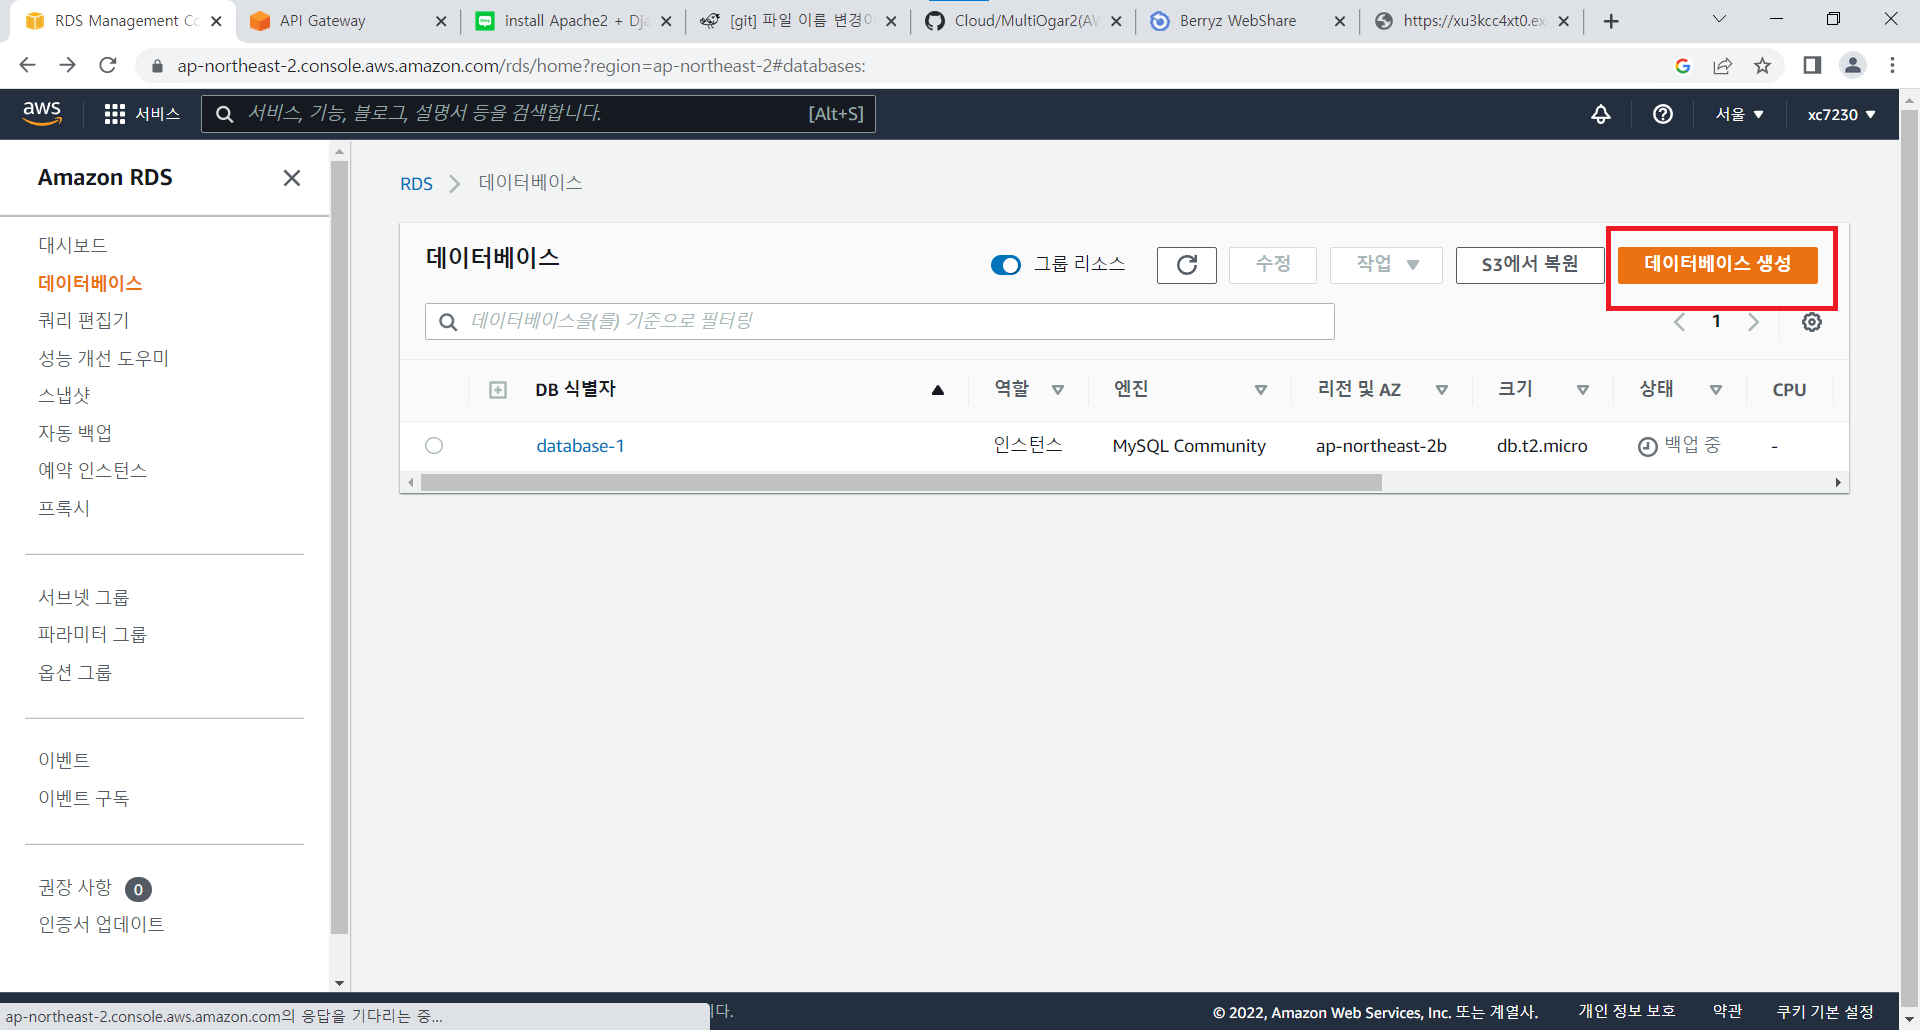Open 쿠키 기본 설정 footer link
The image size is (1920, 1030).
tap(1825, 1012)
